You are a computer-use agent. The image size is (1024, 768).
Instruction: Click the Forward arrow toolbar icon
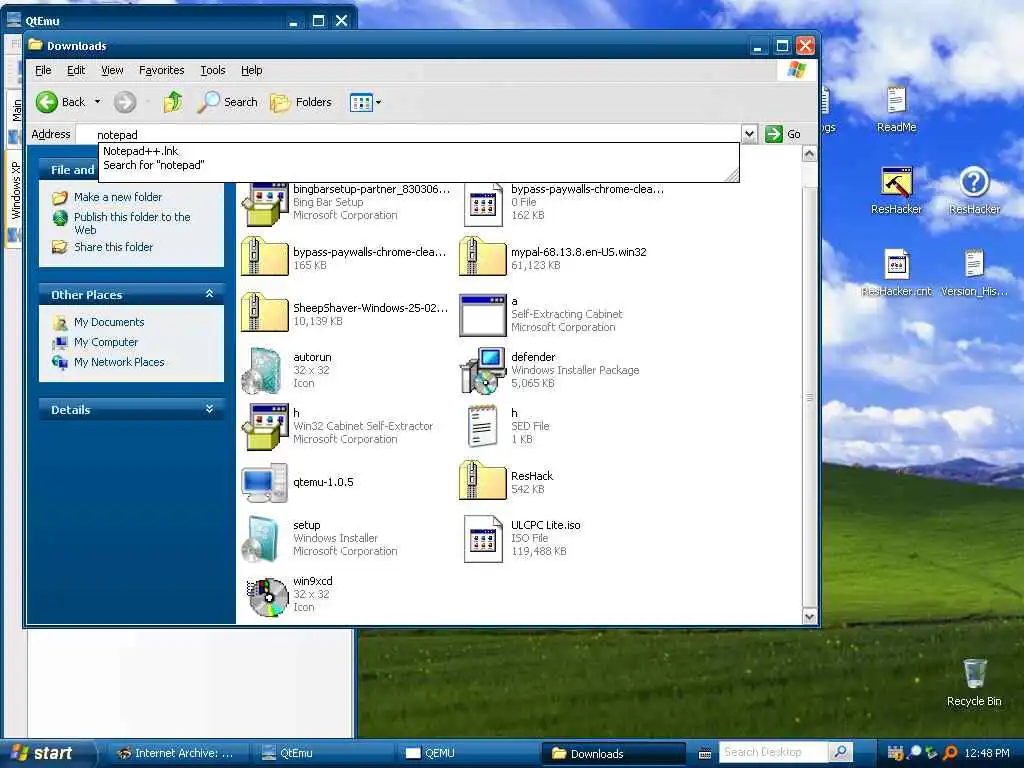[125, 102]
